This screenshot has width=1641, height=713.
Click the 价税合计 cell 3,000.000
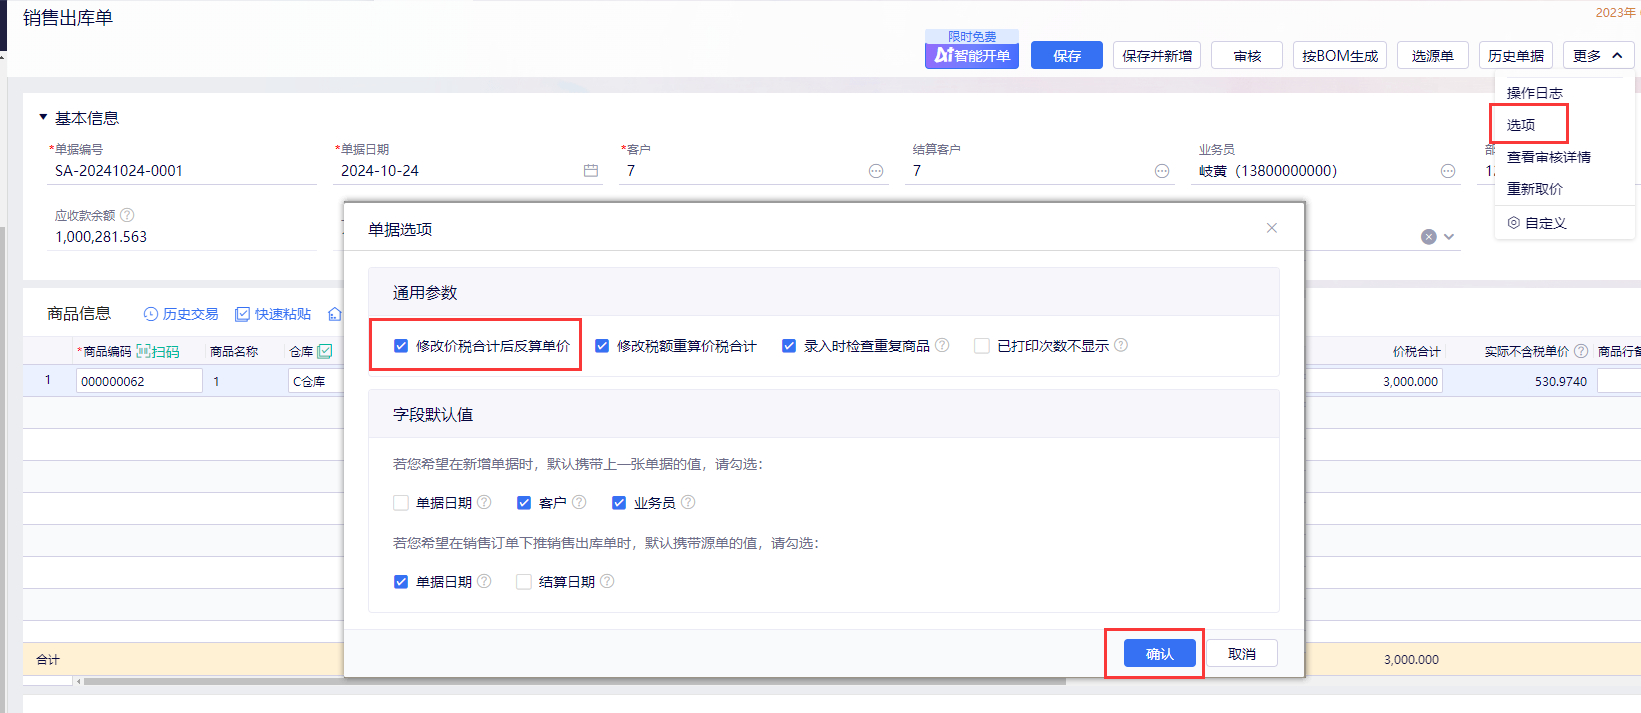[1374, 381]
